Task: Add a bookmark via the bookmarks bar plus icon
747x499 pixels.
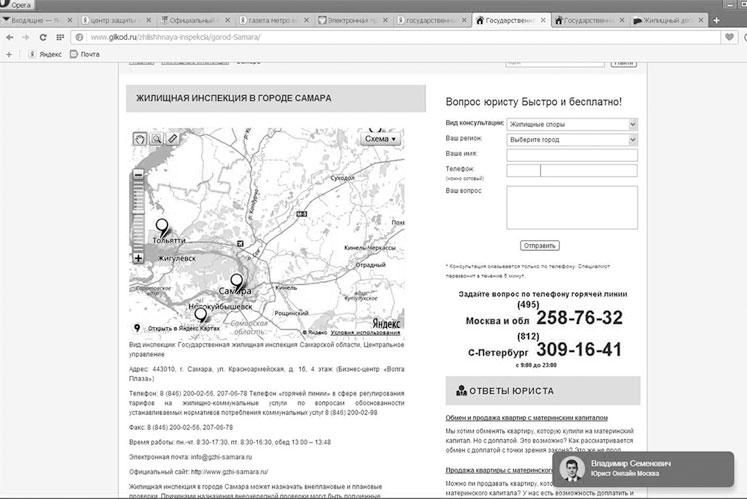Action: [9, 54]
